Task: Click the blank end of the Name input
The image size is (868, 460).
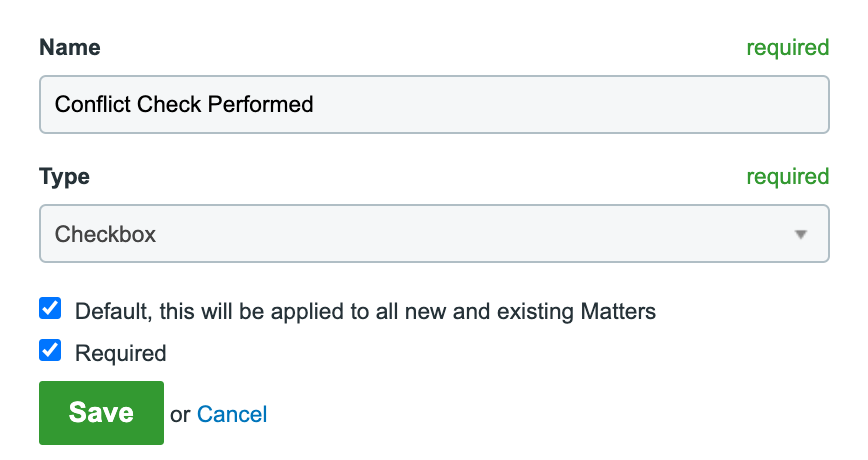Action: 570,105
